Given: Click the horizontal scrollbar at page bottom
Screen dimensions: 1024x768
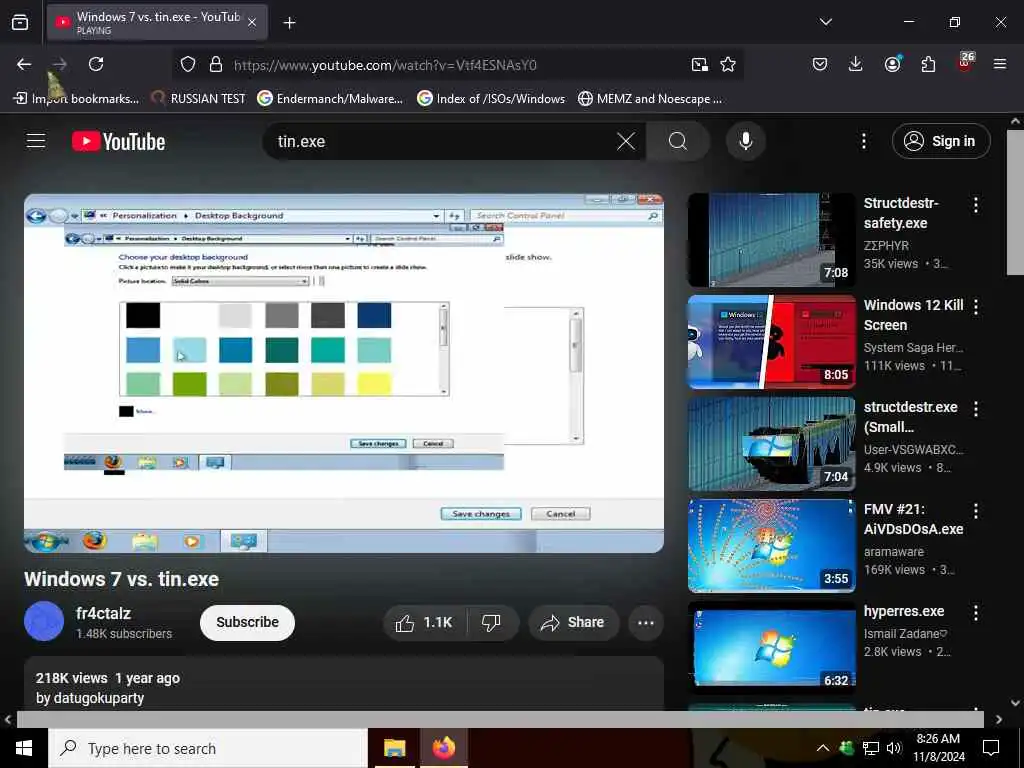Looking at the screenshot, I should [500, 719].
